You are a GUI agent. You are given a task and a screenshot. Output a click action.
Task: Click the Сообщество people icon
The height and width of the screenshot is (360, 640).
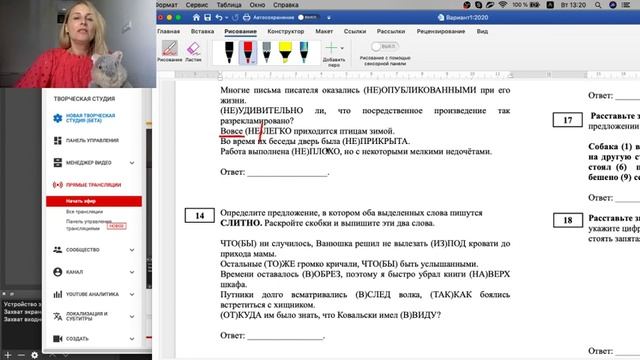[58, 249]
